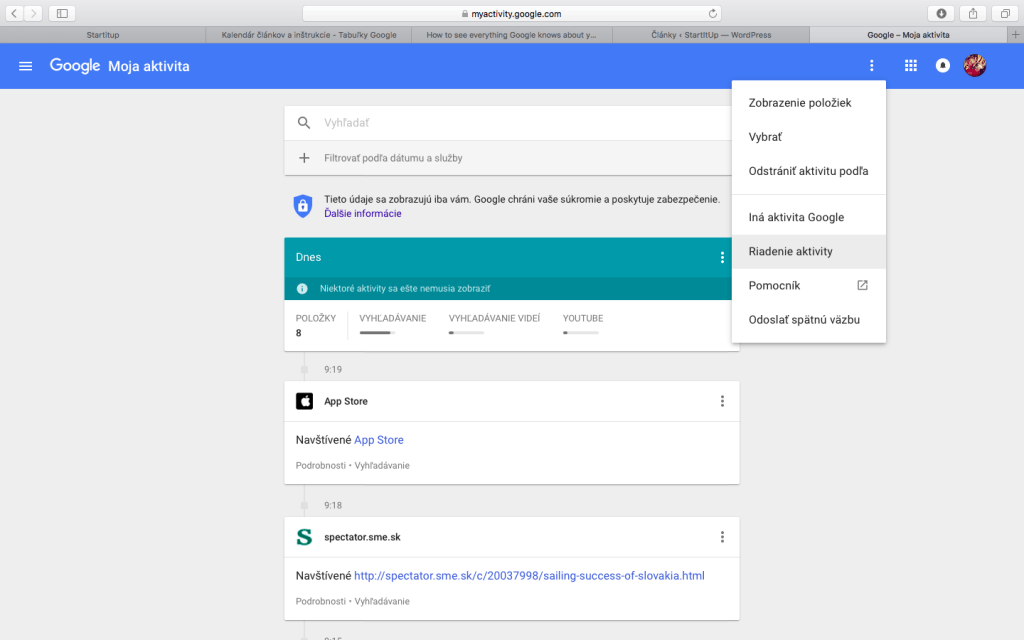
Task: Switch to the Startitup tab
Action: pyautogui.click(x=103, y=35)
